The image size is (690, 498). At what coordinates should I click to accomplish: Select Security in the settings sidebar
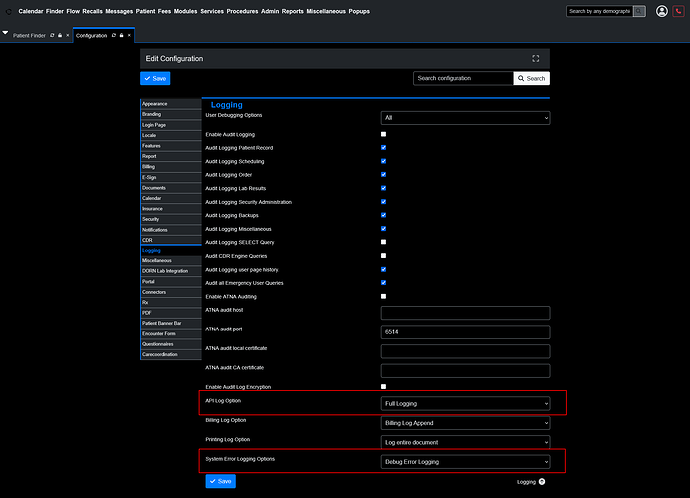click(171, 219)
